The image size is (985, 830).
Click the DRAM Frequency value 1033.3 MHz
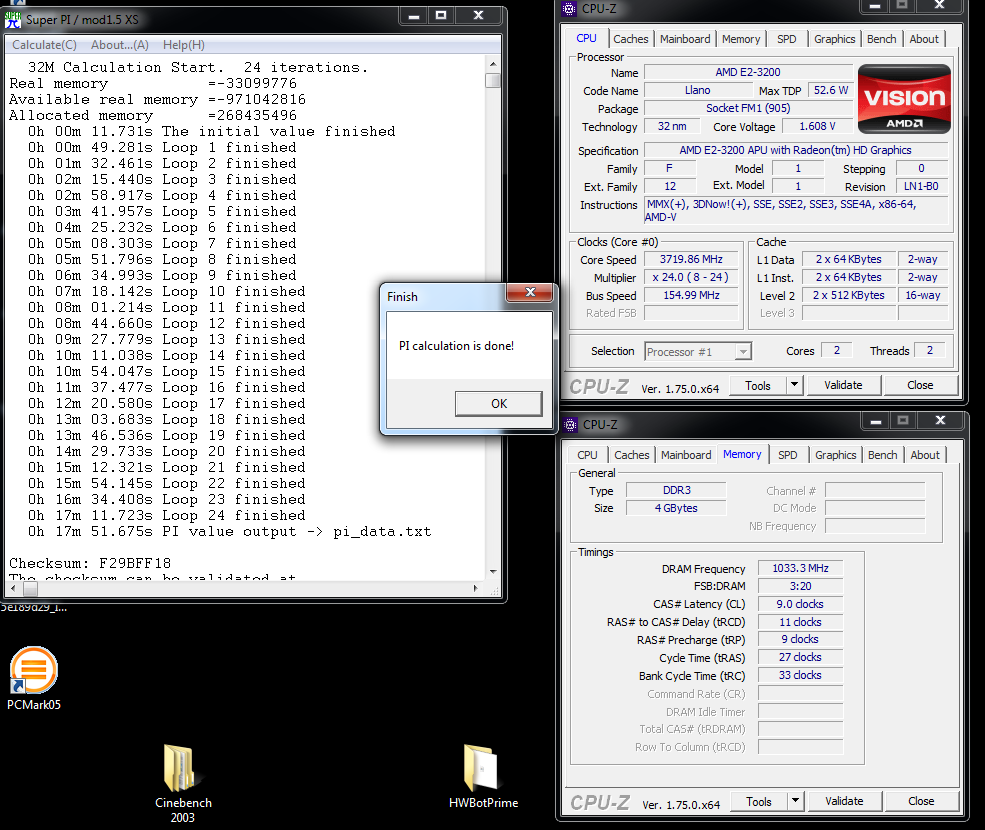800,568
